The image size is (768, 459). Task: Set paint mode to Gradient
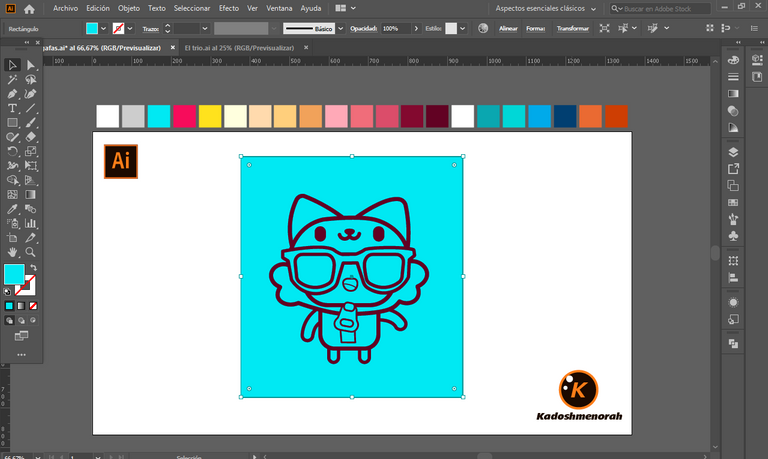pyautogui.click(x=21, y=306)
